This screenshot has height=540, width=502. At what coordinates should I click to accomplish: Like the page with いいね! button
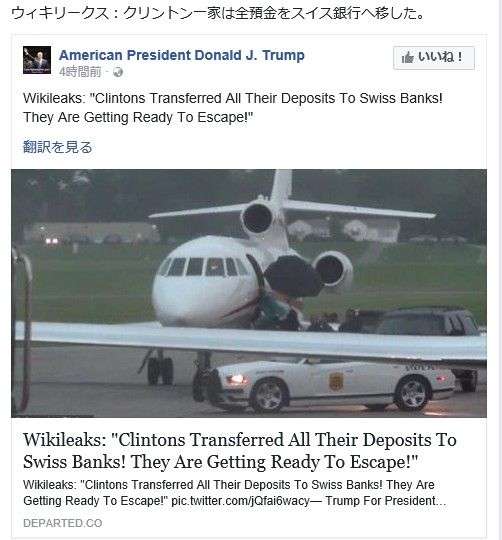tap(434, 58)
